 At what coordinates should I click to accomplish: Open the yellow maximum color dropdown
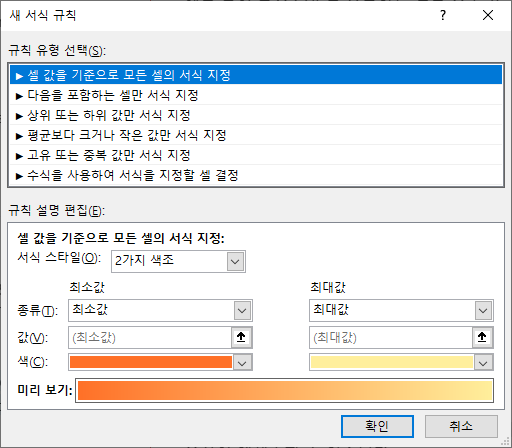[x=401, y=362]
